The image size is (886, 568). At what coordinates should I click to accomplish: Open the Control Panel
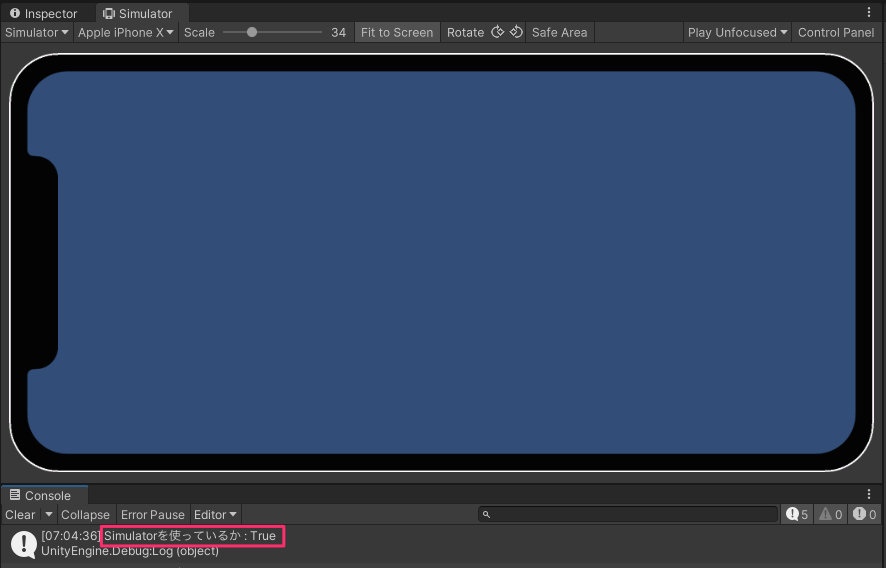point(836,32)
